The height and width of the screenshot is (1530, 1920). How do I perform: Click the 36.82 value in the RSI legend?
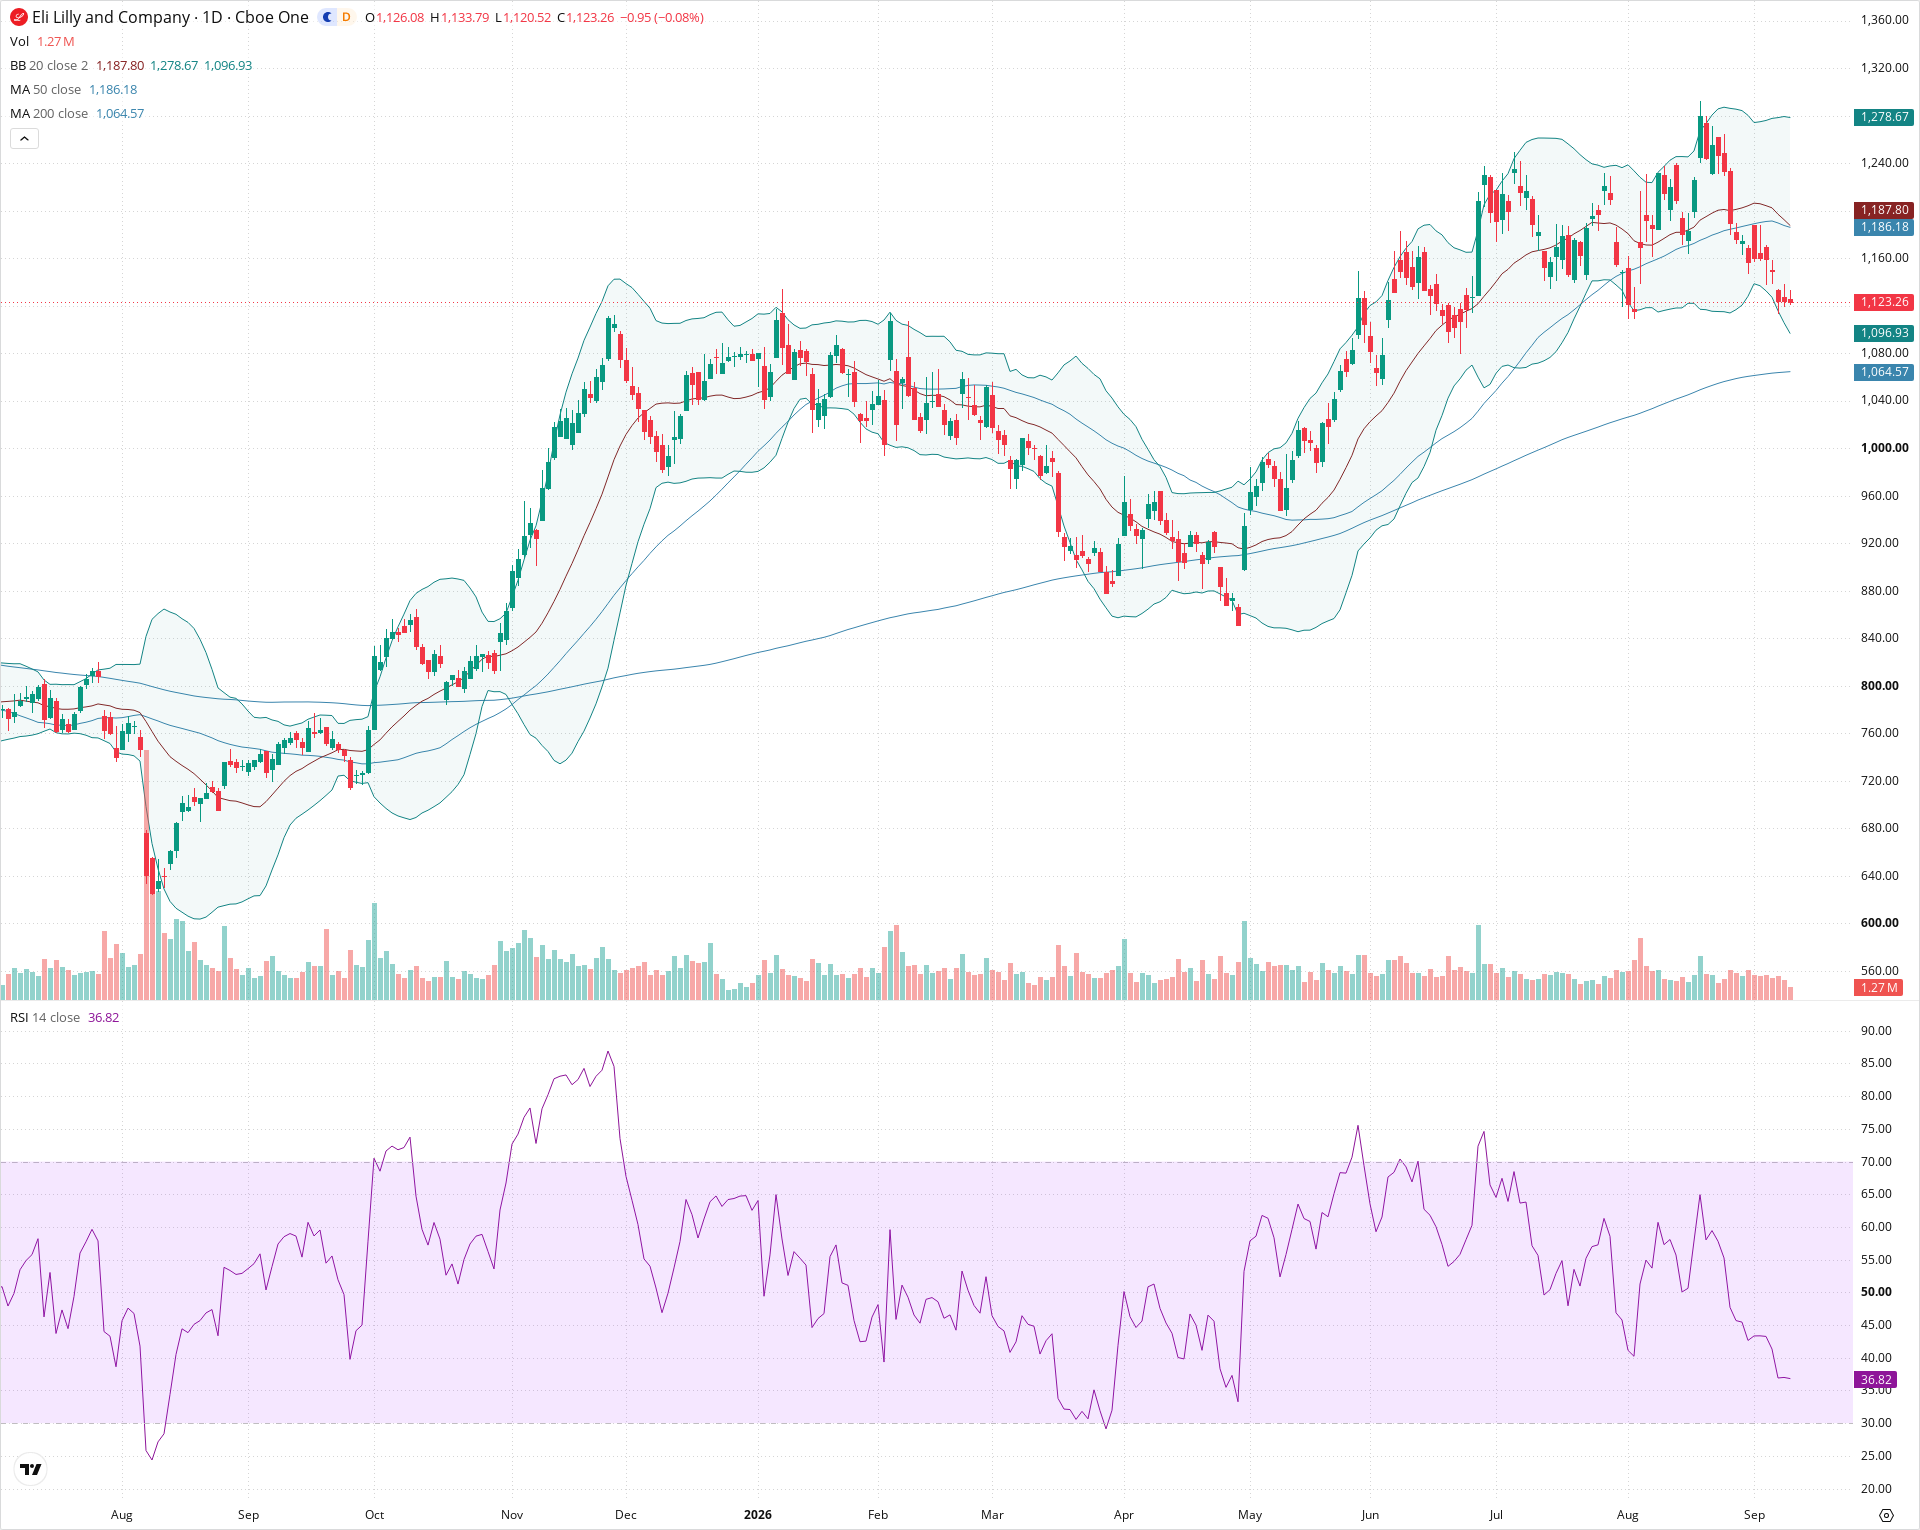[x=104, y=1017]
